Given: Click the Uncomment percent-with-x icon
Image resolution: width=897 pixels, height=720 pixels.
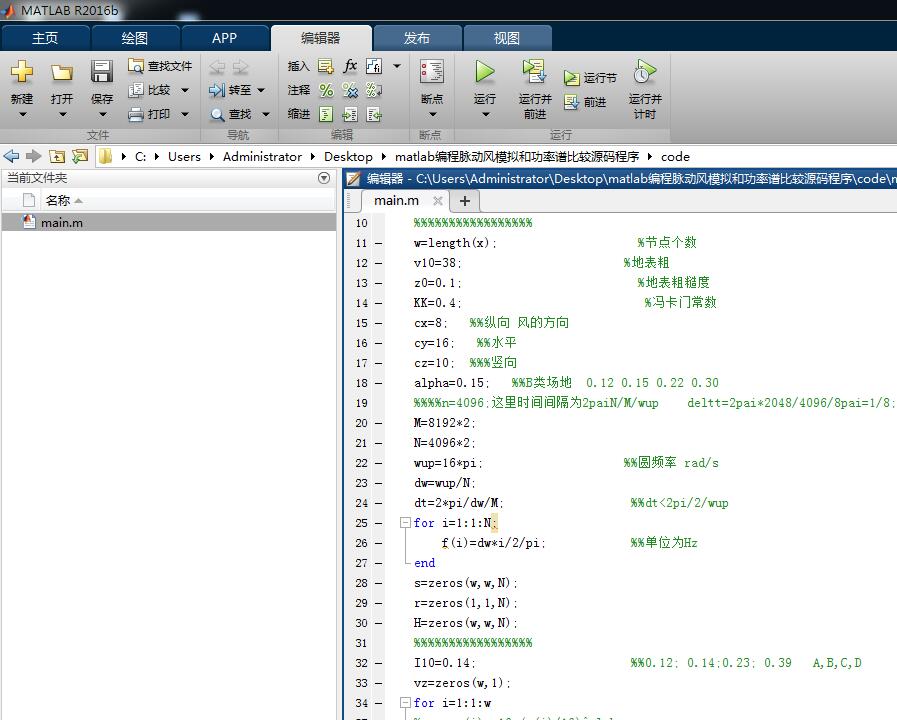Looking at the screenshot, I should tap(350, 90).
